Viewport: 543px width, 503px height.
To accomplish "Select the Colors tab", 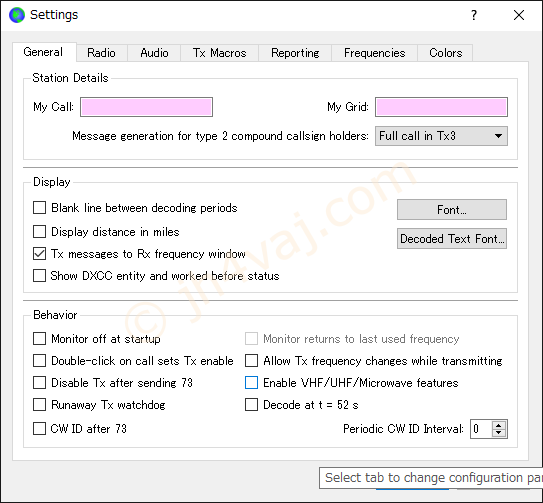I will [x=445, y=53].
